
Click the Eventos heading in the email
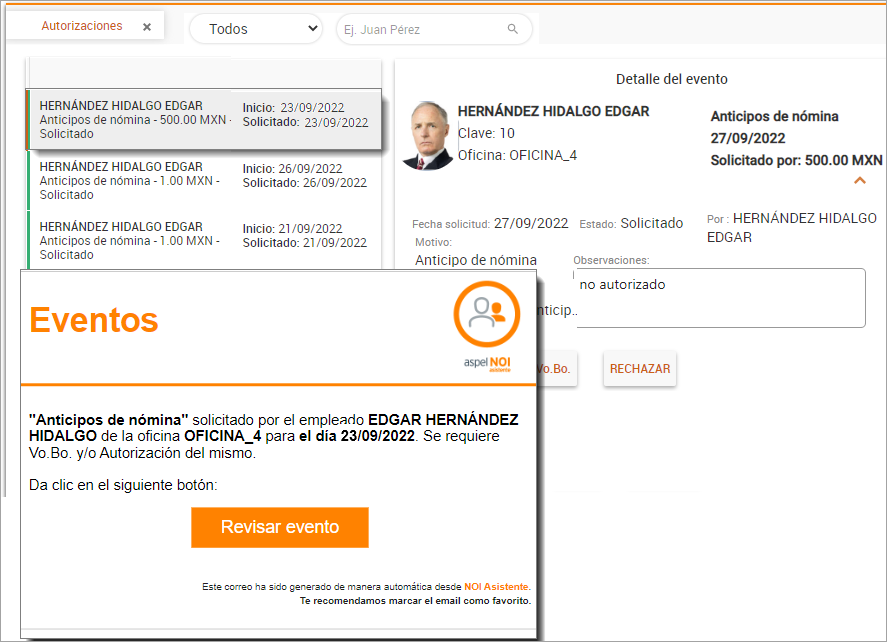[x=94, y=320]
